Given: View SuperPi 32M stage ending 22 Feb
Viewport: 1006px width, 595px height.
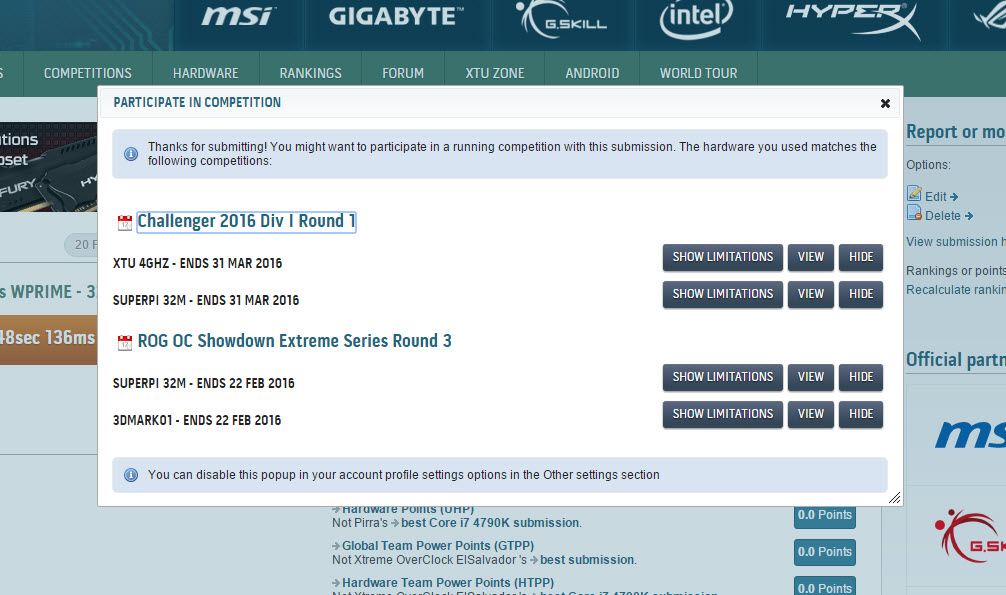Looking at the screenshot, I should tap(810, 377).
